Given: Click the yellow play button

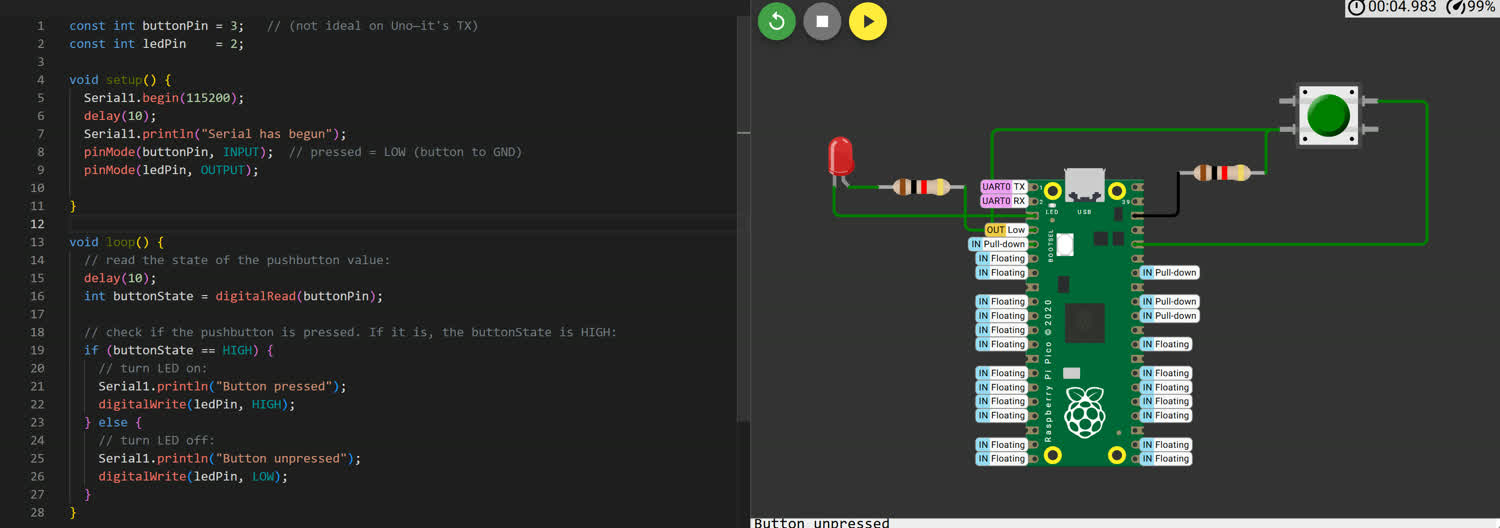Looking at the screenshot, I should pyautogui.click(x=868, y=21).
